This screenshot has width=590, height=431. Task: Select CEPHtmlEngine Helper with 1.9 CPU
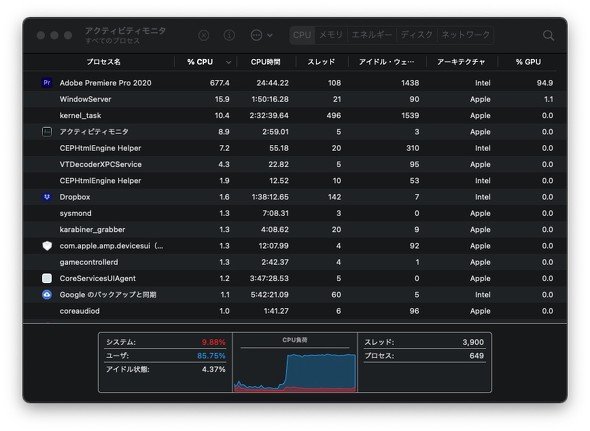coord(295,181)
